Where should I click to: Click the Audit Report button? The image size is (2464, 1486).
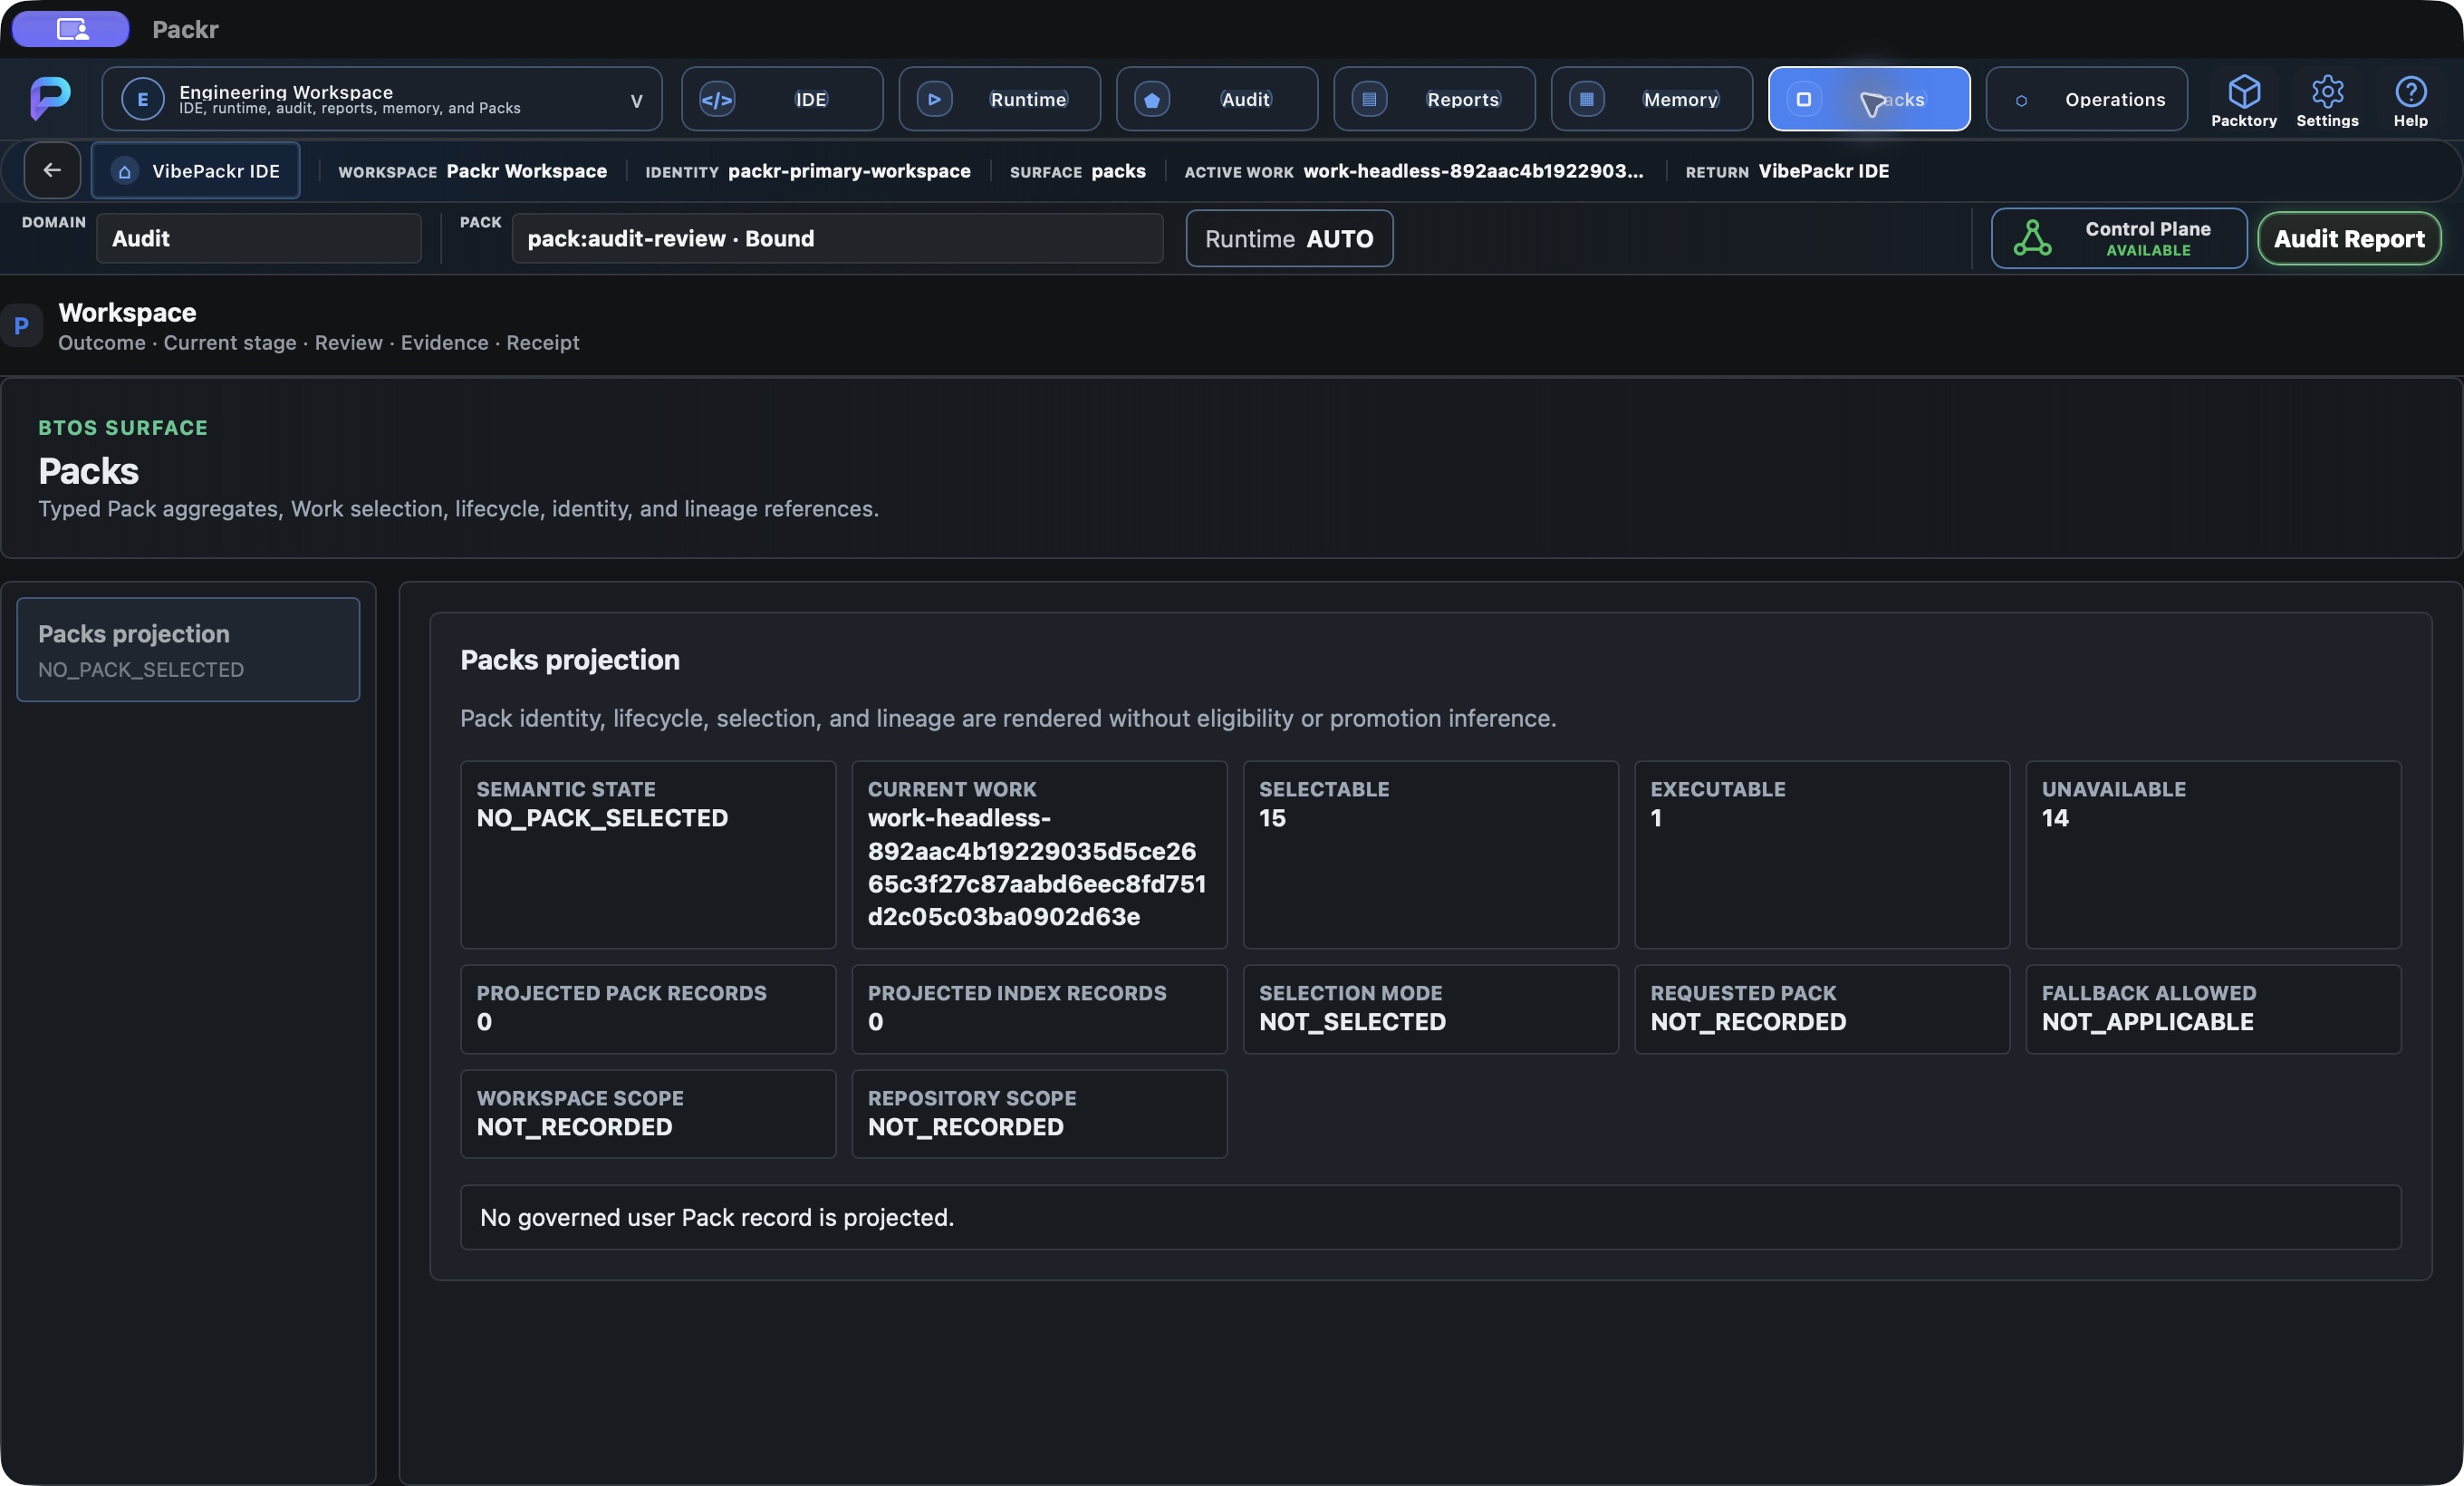click(x=2349, y=238)
